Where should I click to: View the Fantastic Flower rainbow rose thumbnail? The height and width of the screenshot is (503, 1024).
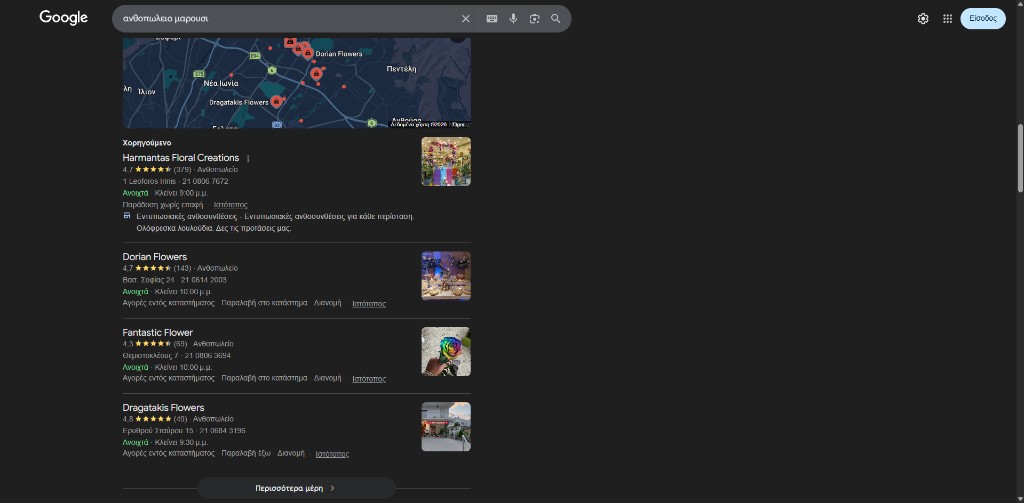pos(446,351)
